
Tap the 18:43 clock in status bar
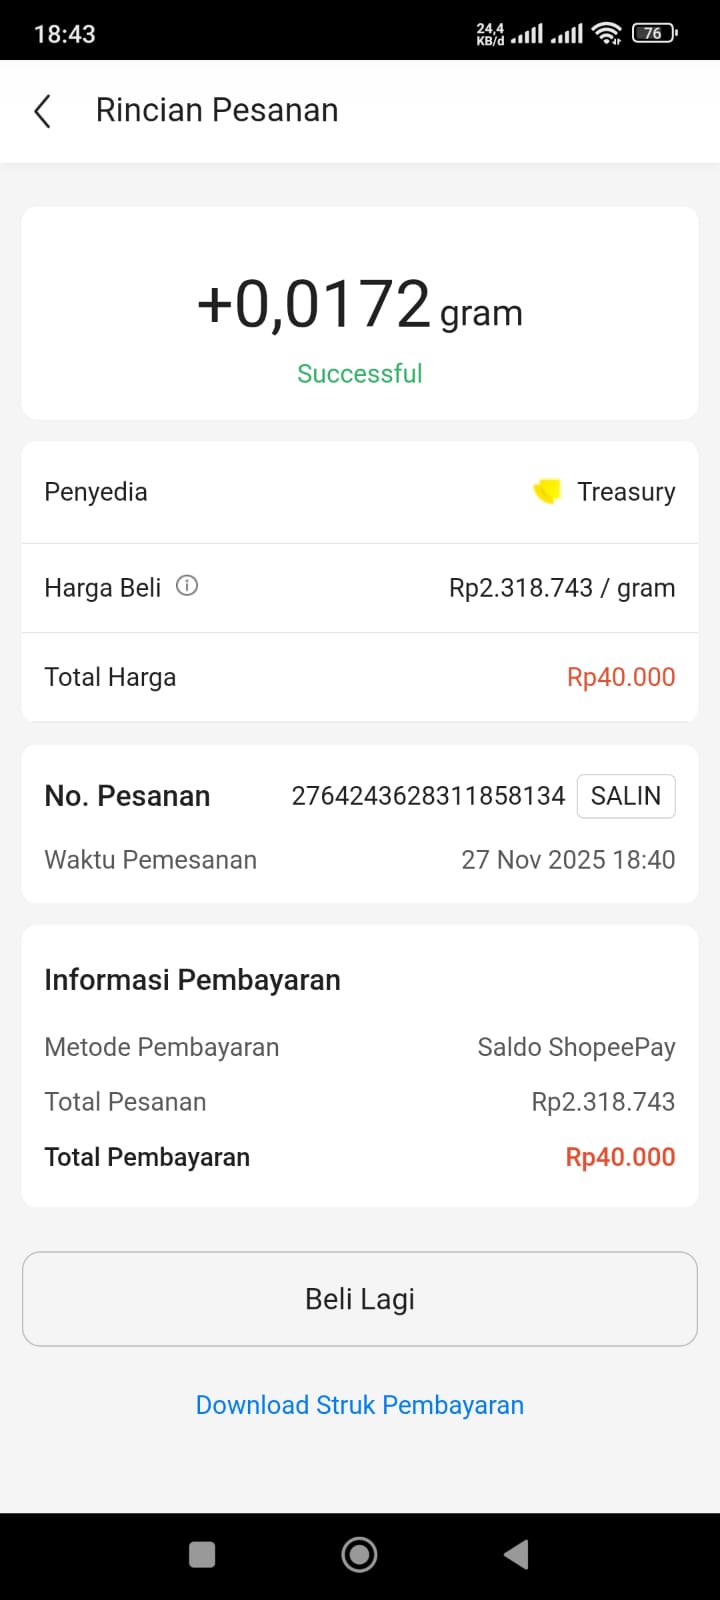[x=65, y=34]
